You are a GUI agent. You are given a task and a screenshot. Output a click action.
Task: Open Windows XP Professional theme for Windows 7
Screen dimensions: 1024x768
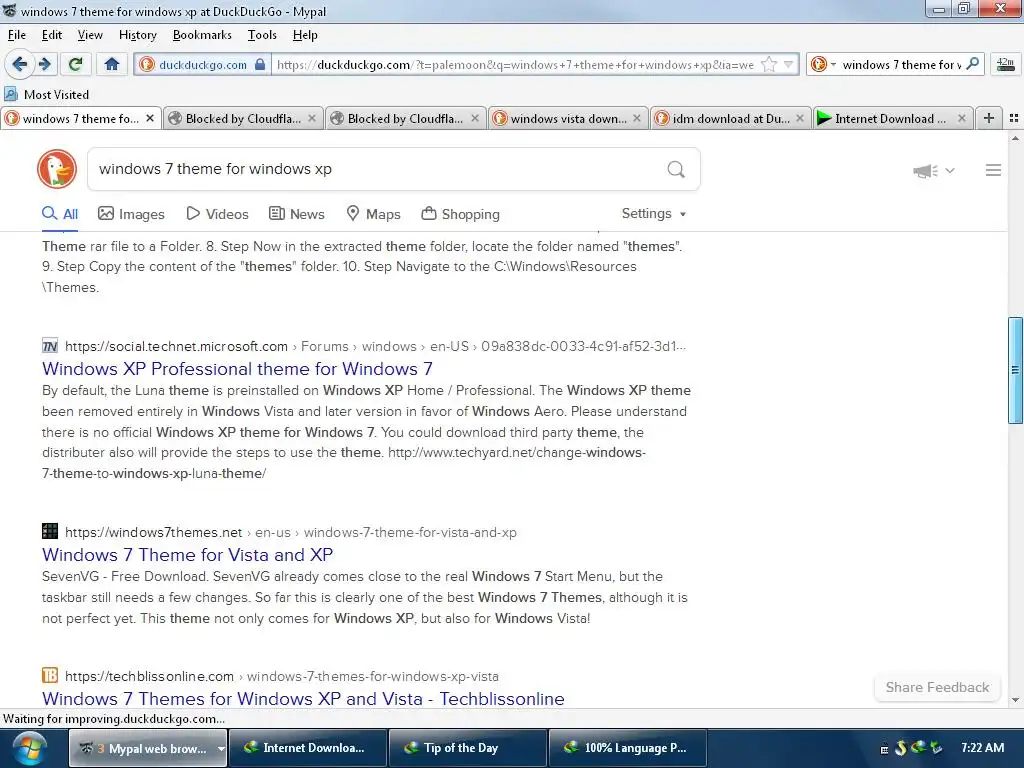click(237, 369)
